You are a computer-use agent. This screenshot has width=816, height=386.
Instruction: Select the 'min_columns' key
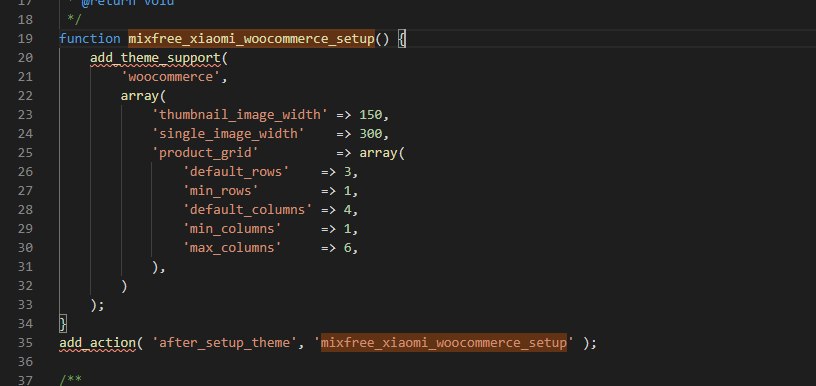[232, 229]
